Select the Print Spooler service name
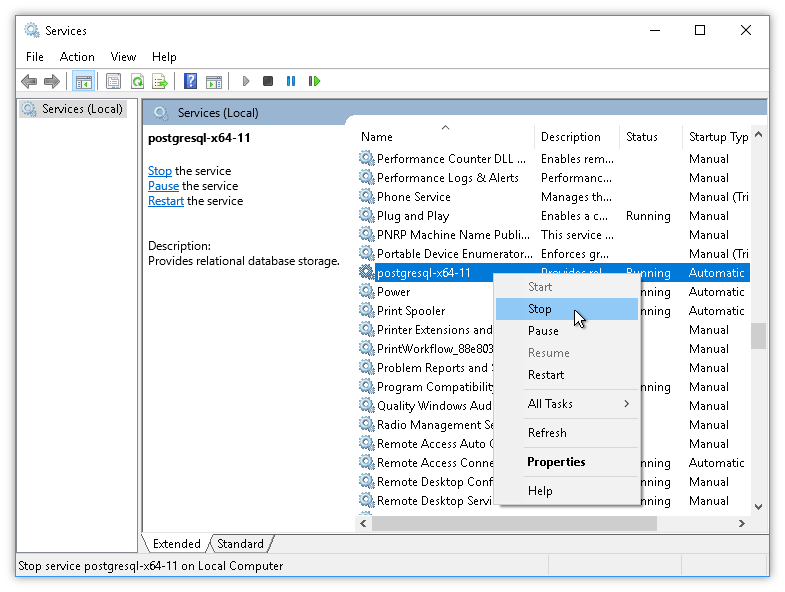This screenshot has width=785, height=592. pos(411,311)
